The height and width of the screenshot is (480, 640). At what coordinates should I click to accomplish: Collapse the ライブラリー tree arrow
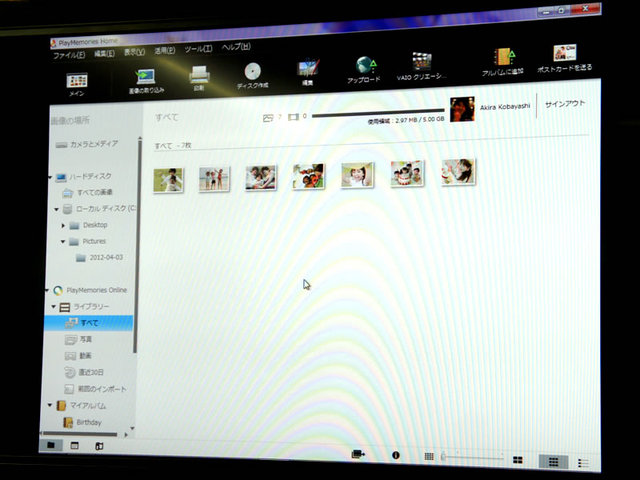coord(53,306)
